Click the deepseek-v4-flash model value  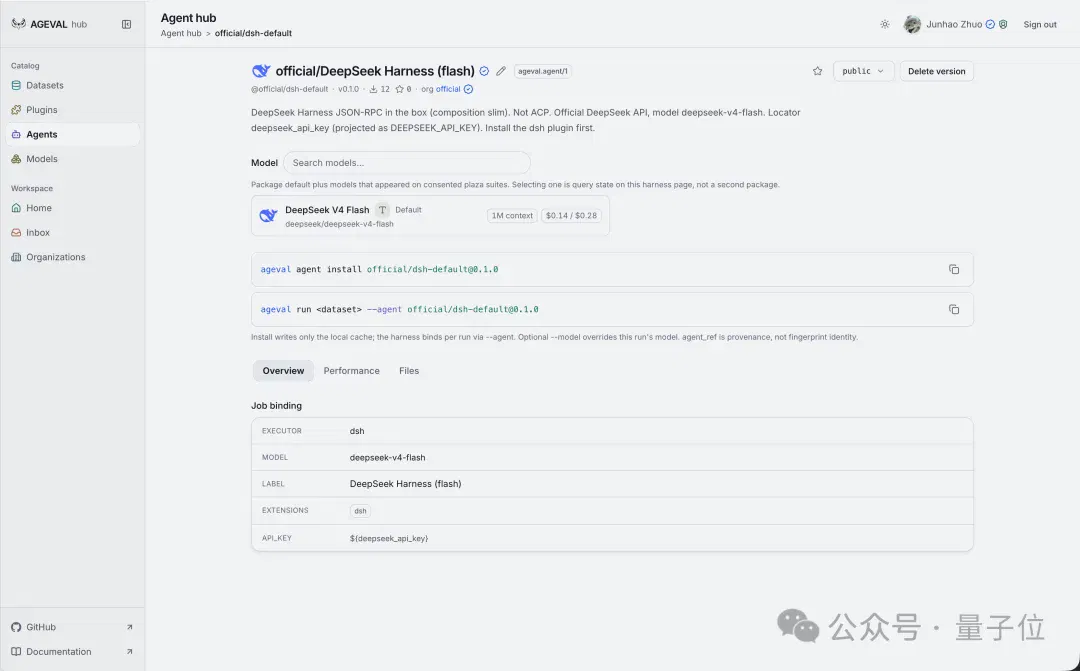pos(387,457)
